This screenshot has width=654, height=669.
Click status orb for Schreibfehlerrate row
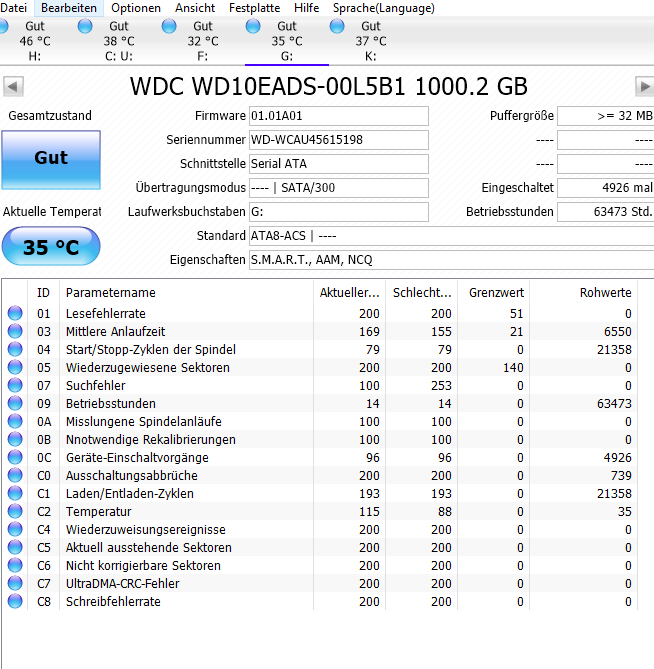(x=15, y=601)
